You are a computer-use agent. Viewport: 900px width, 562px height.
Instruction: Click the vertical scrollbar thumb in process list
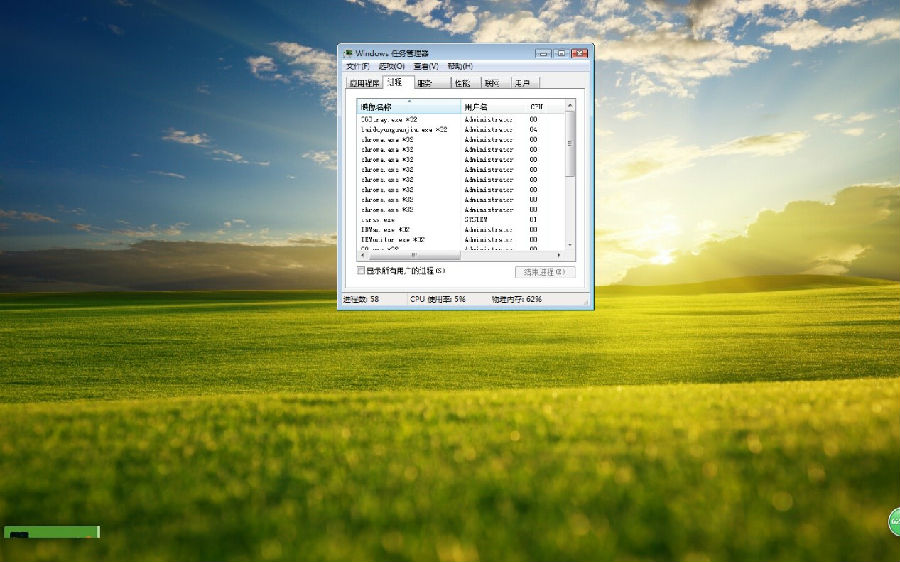571,143
